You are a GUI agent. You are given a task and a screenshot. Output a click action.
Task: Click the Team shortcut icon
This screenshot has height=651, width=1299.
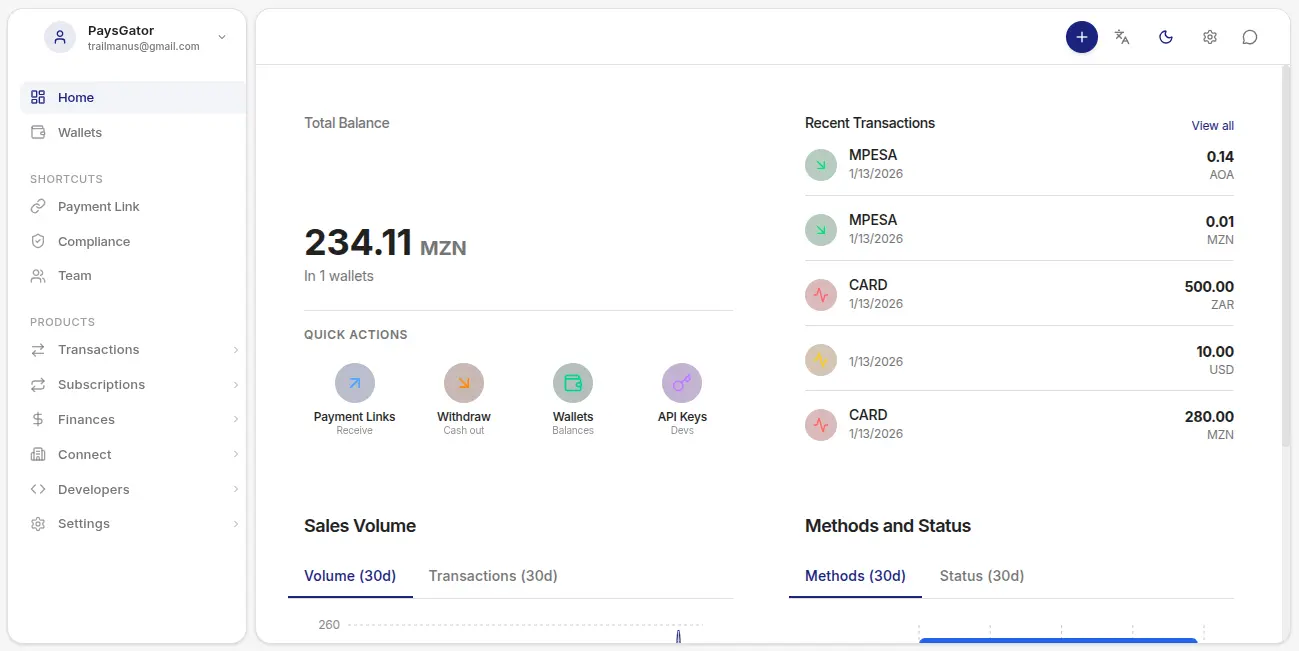37,276
